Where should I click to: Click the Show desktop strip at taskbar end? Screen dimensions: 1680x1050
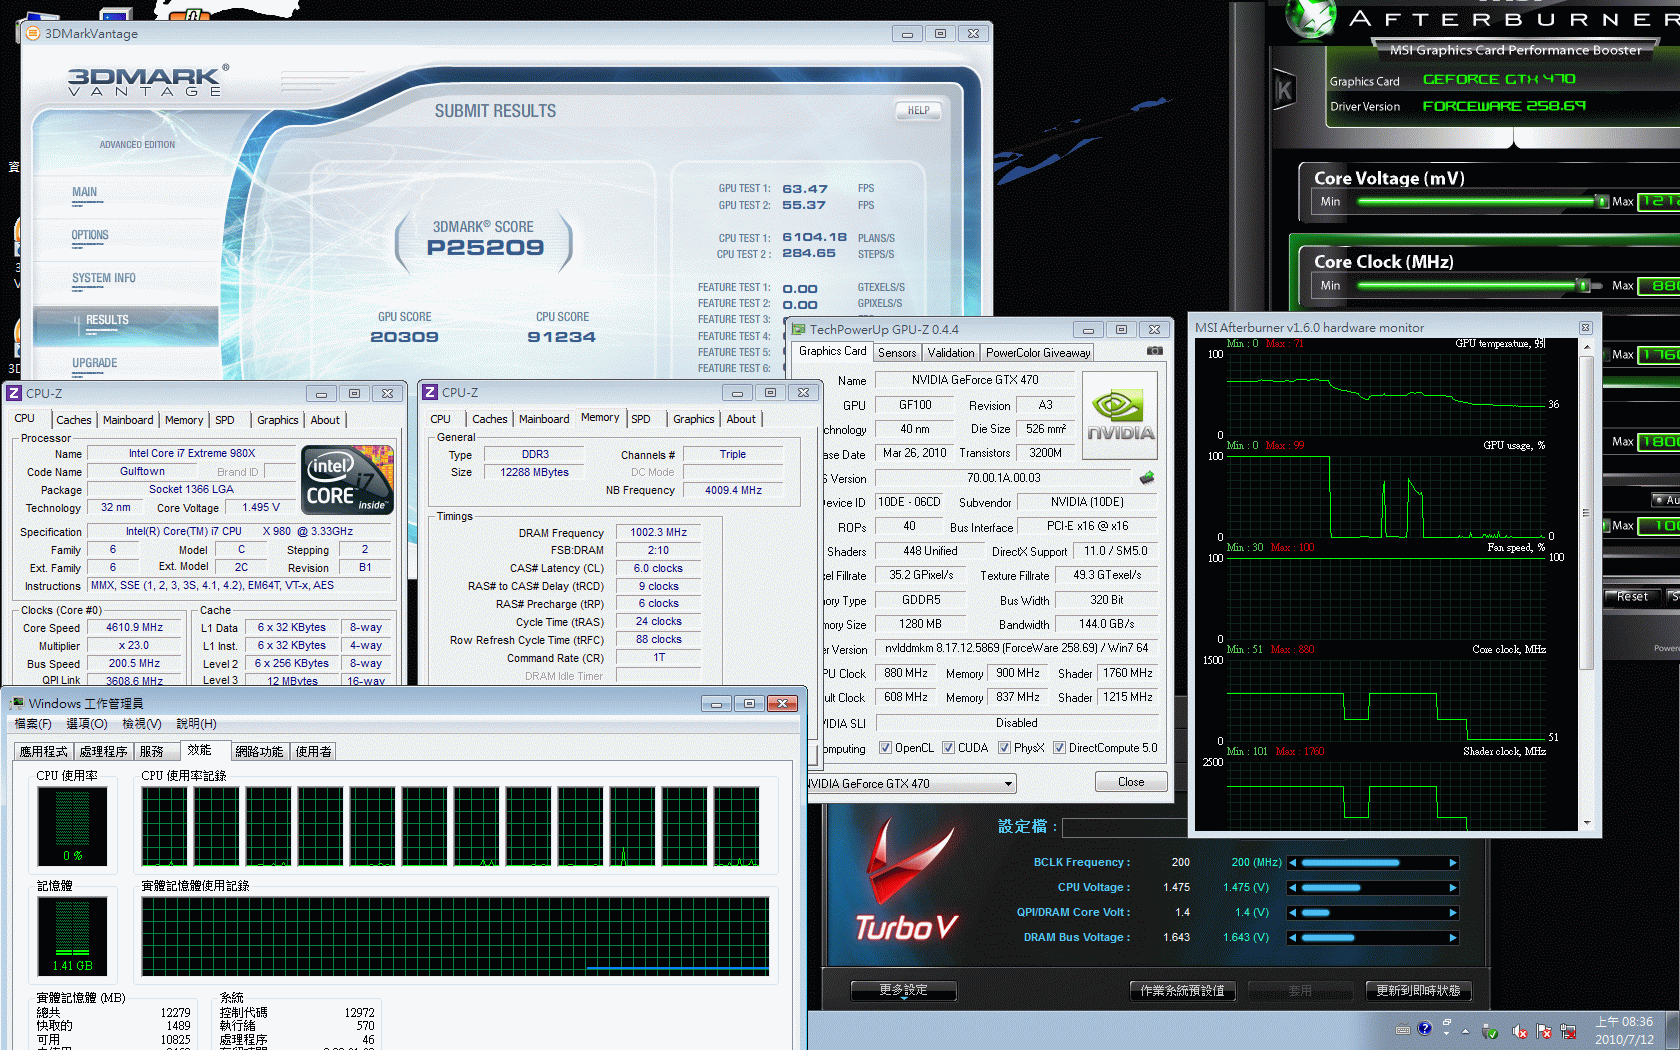[x=1673, y=1031]
